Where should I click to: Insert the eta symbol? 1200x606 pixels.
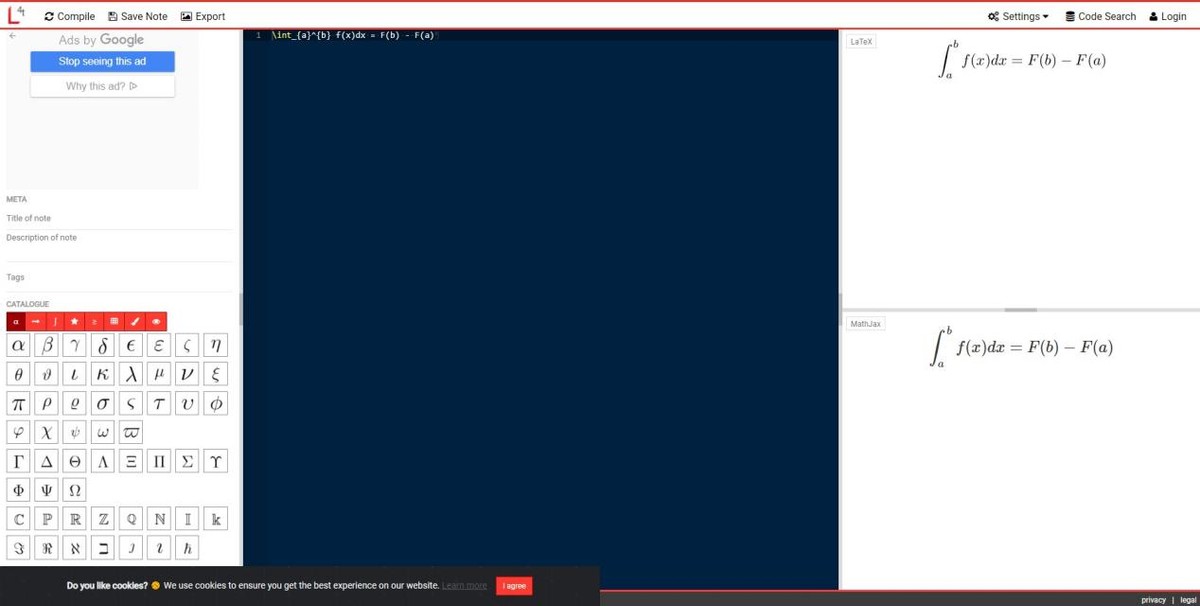(x=215, y=346)
